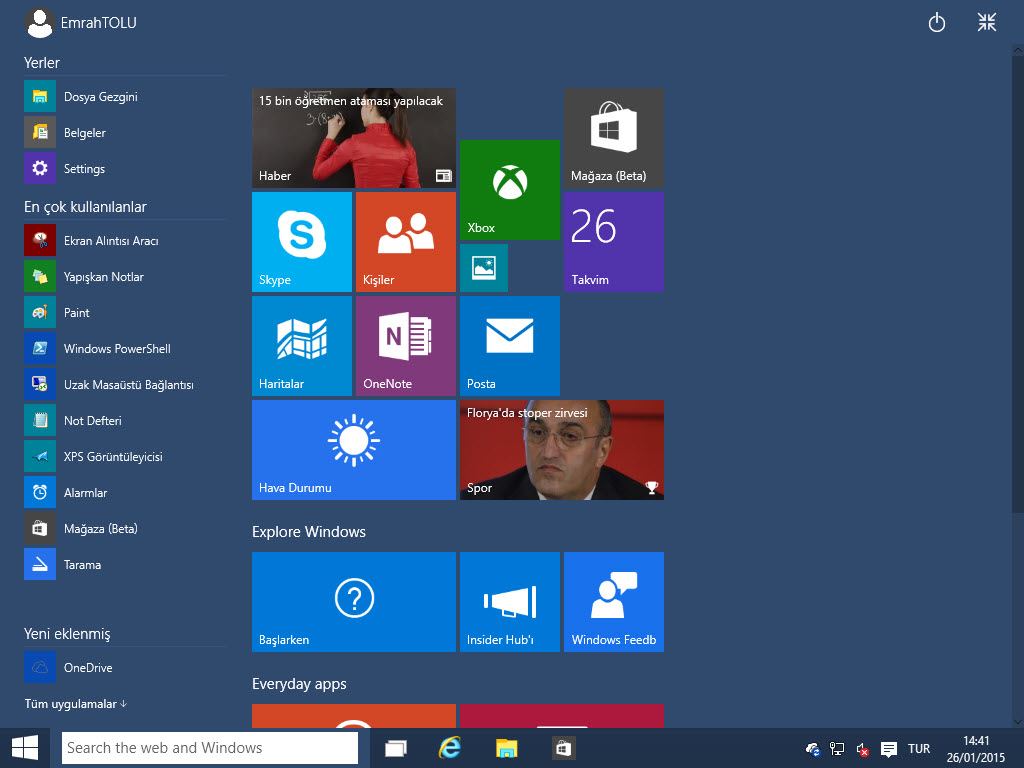Screen dimensions: 1024x768
Task: Open the network tray icon
Action: [837, 749]
